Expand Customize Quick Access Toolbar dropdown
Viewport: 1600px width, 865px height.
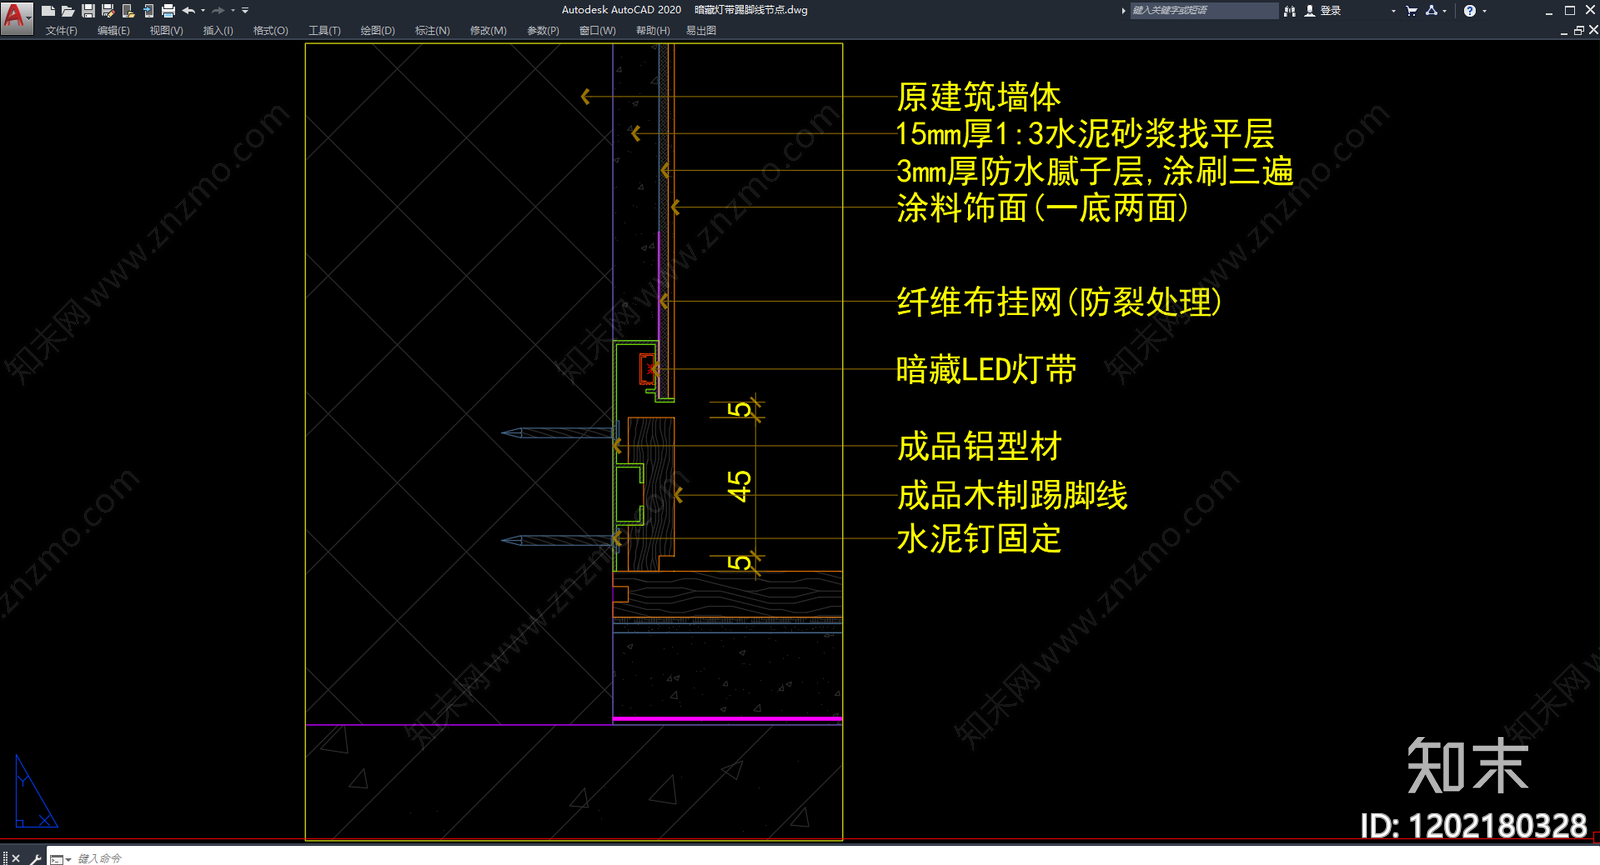pyautogui.click(x=245, y=11)
